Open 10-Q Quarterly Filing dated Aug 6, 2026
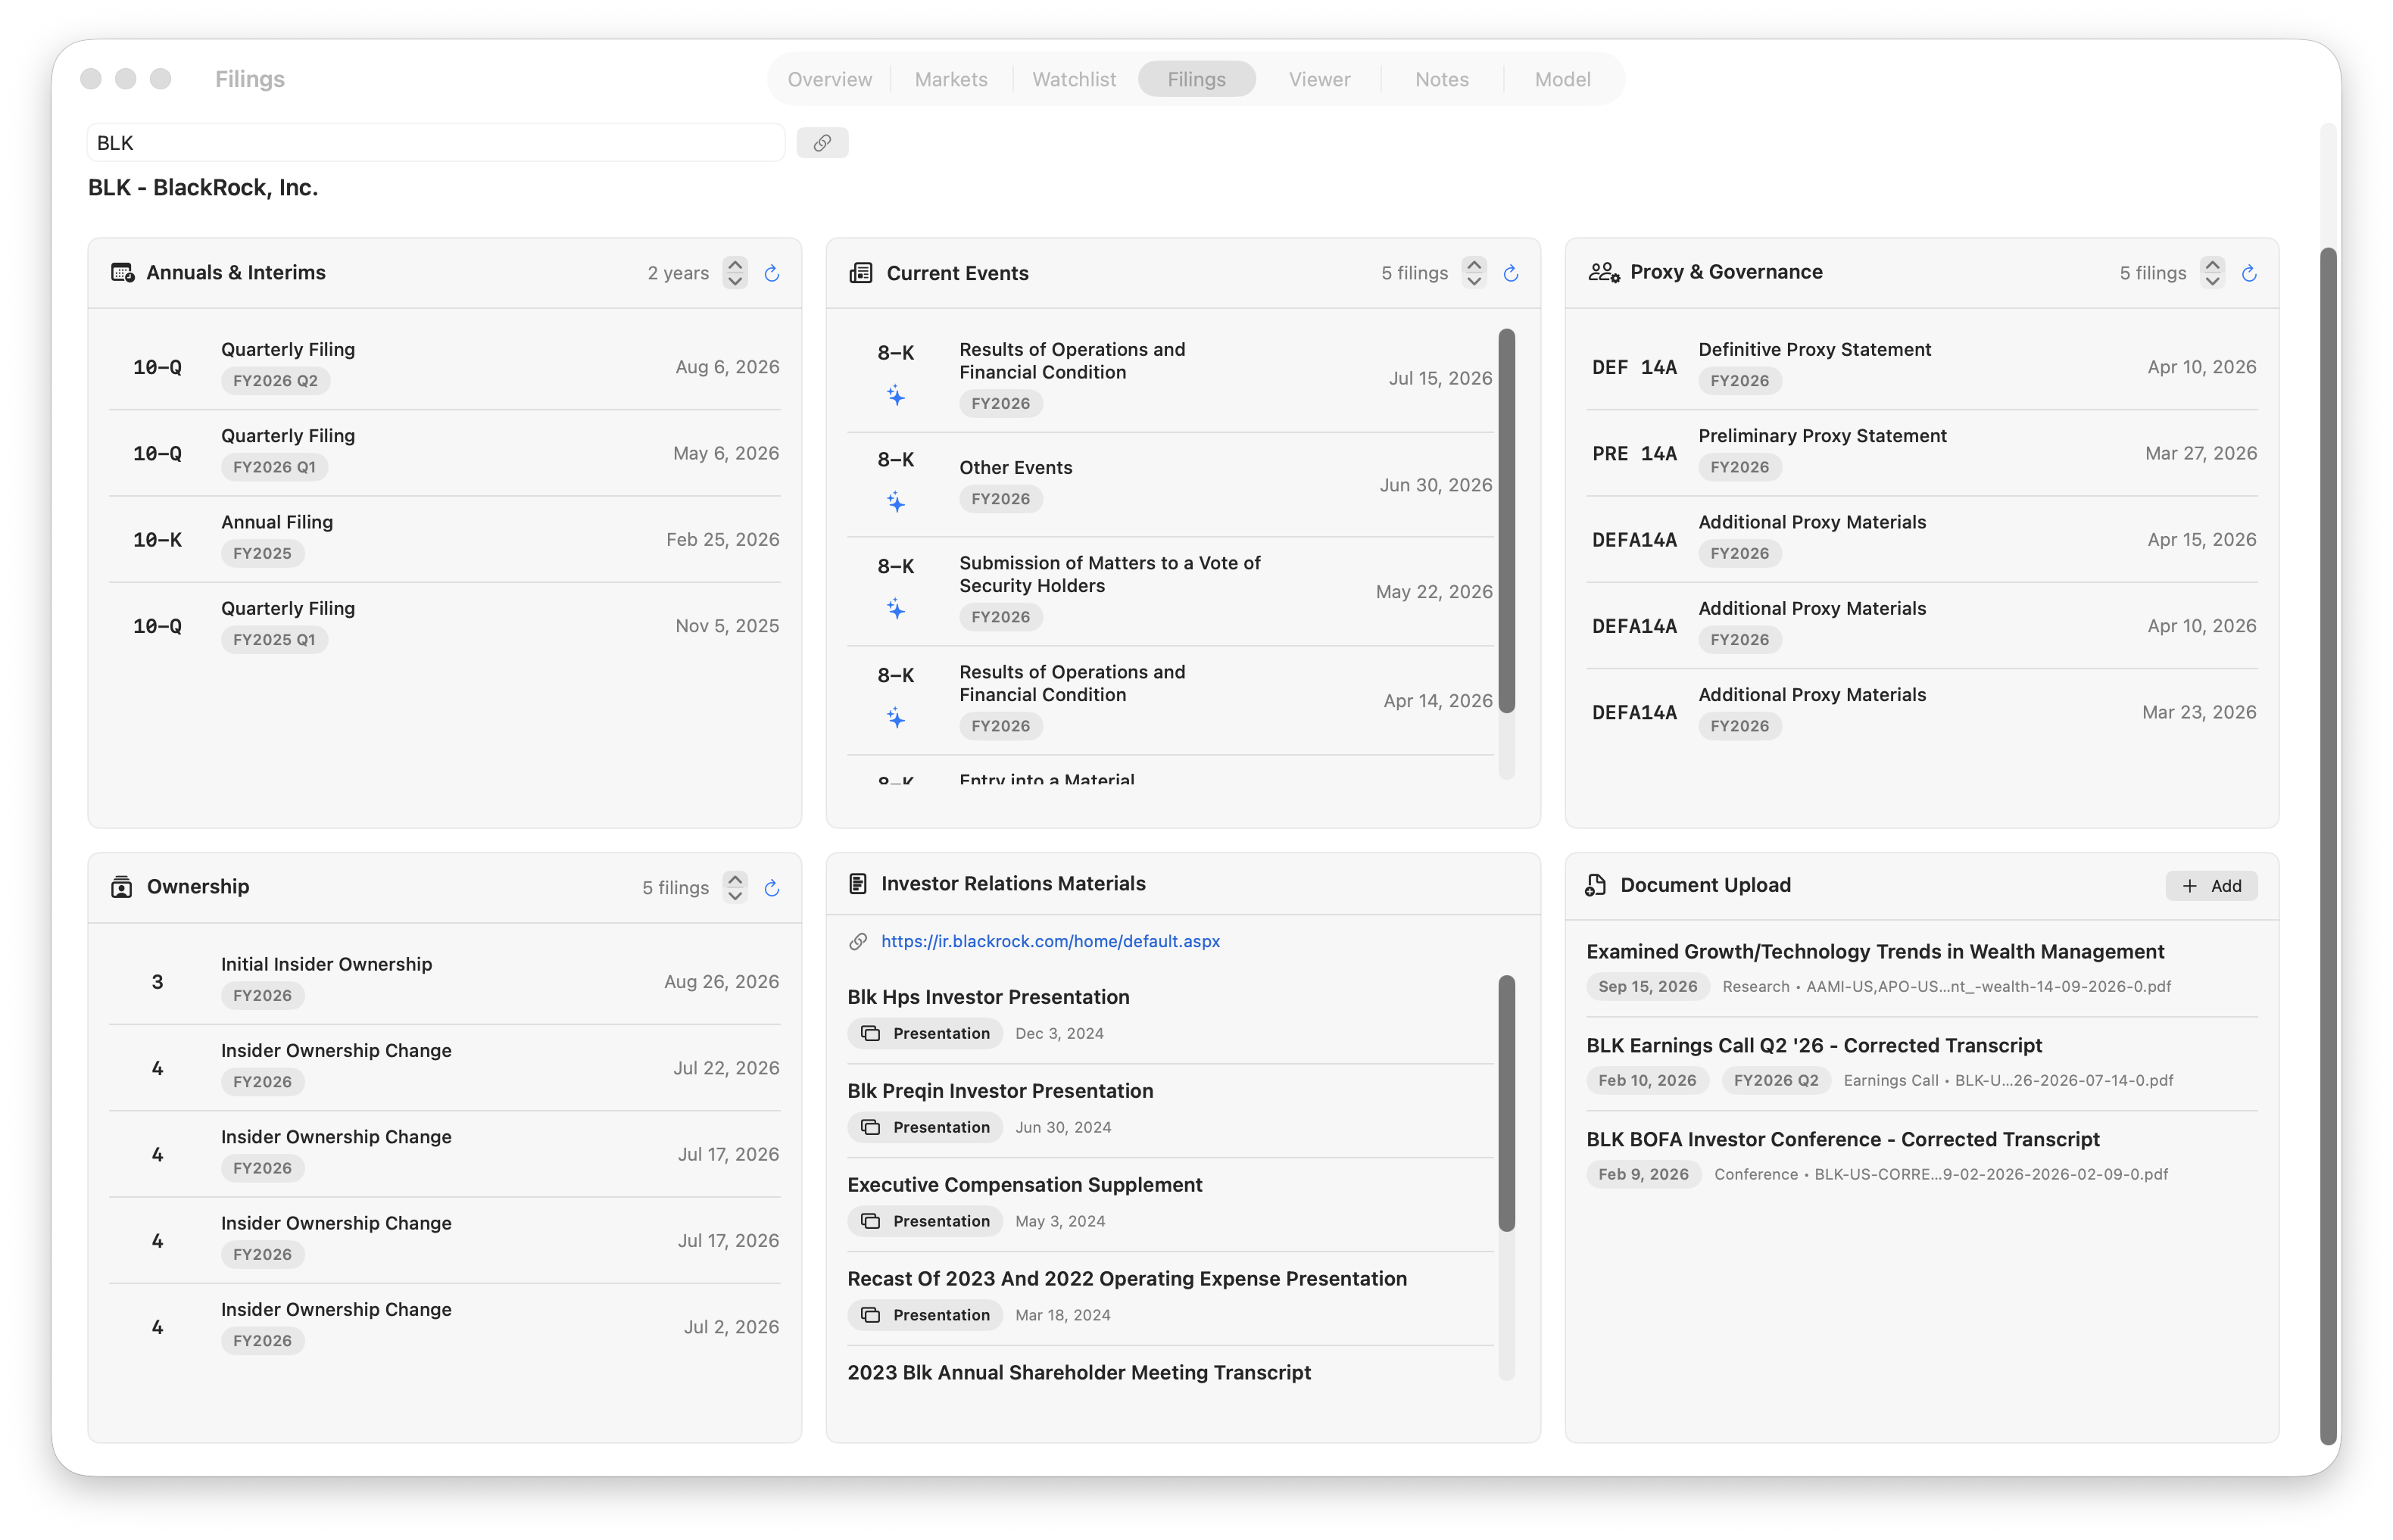 [x=445, y=366]
